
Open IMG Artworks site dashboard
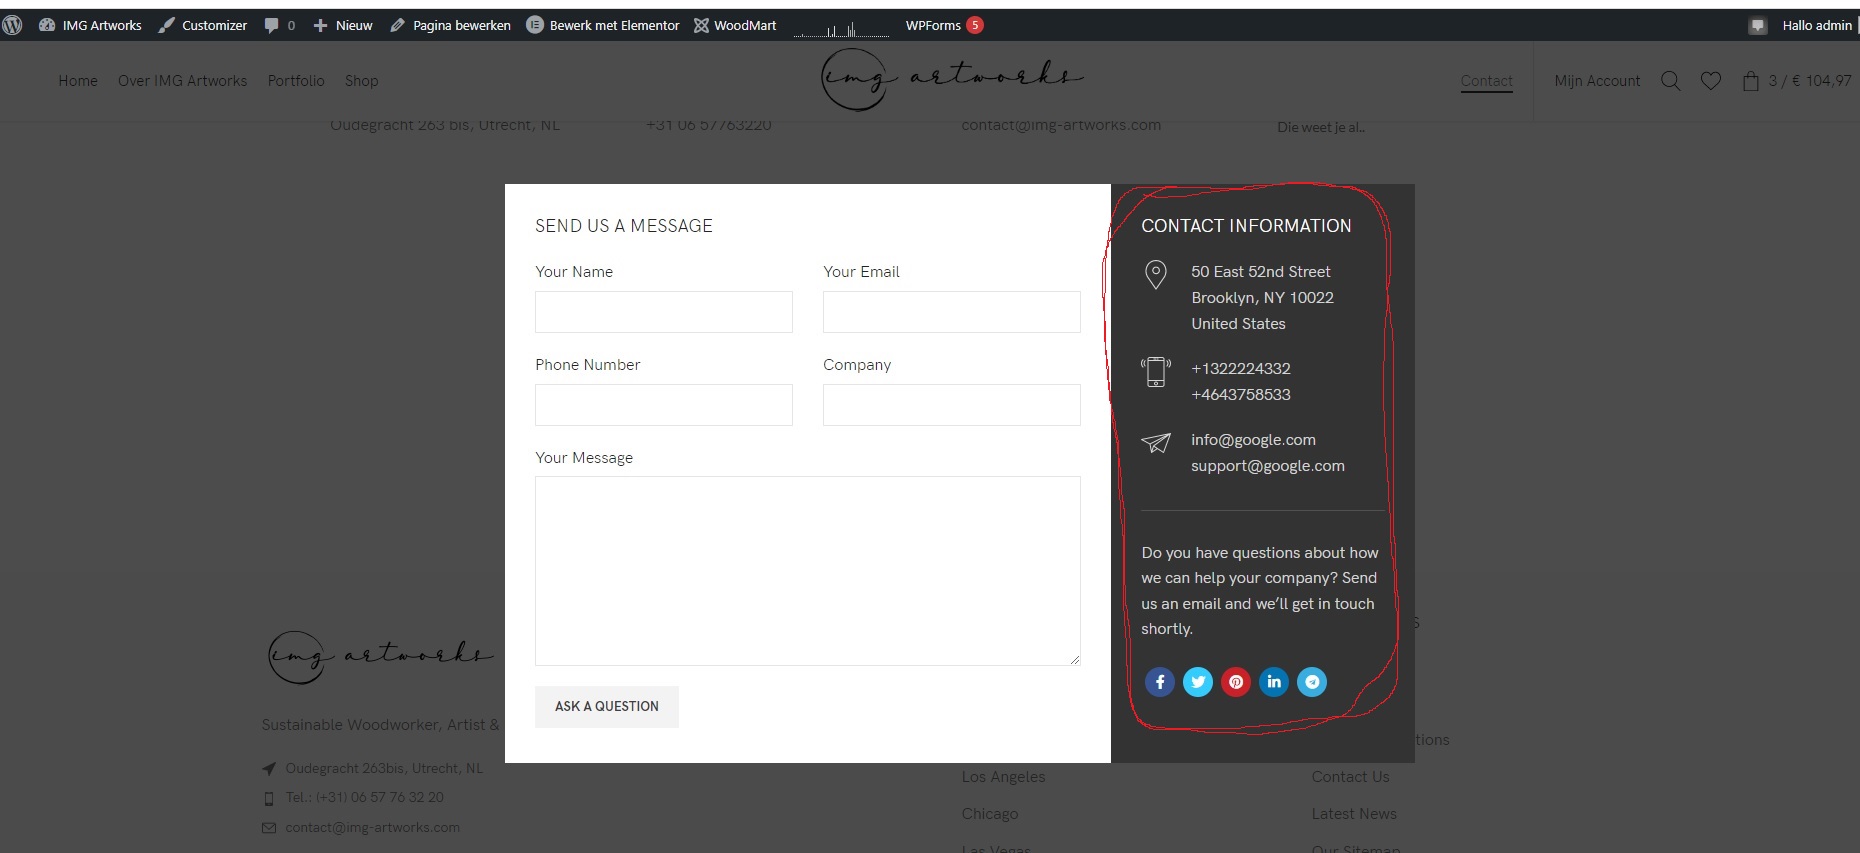pyautogui.click(x=90, y=25)
